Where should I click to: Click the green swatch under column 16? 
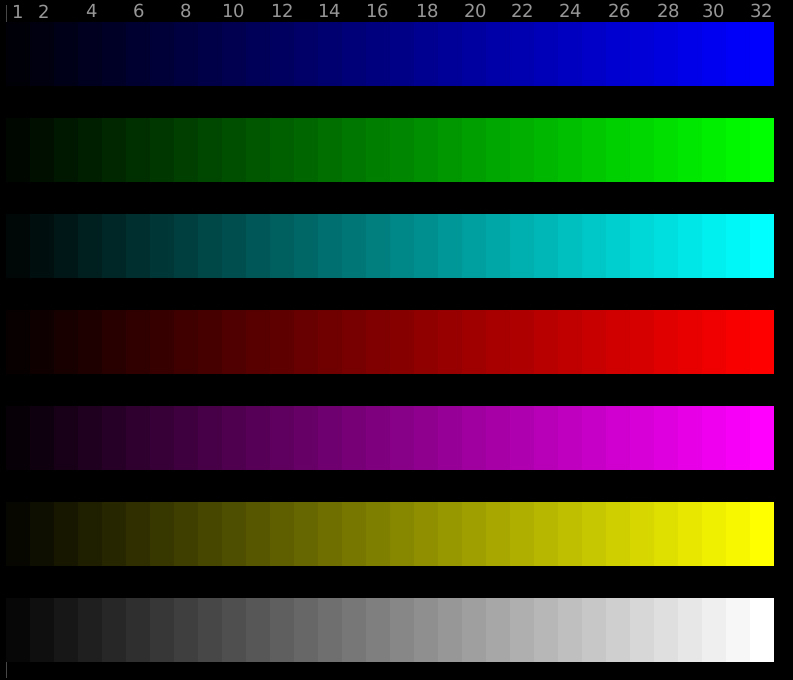[378, 150]
